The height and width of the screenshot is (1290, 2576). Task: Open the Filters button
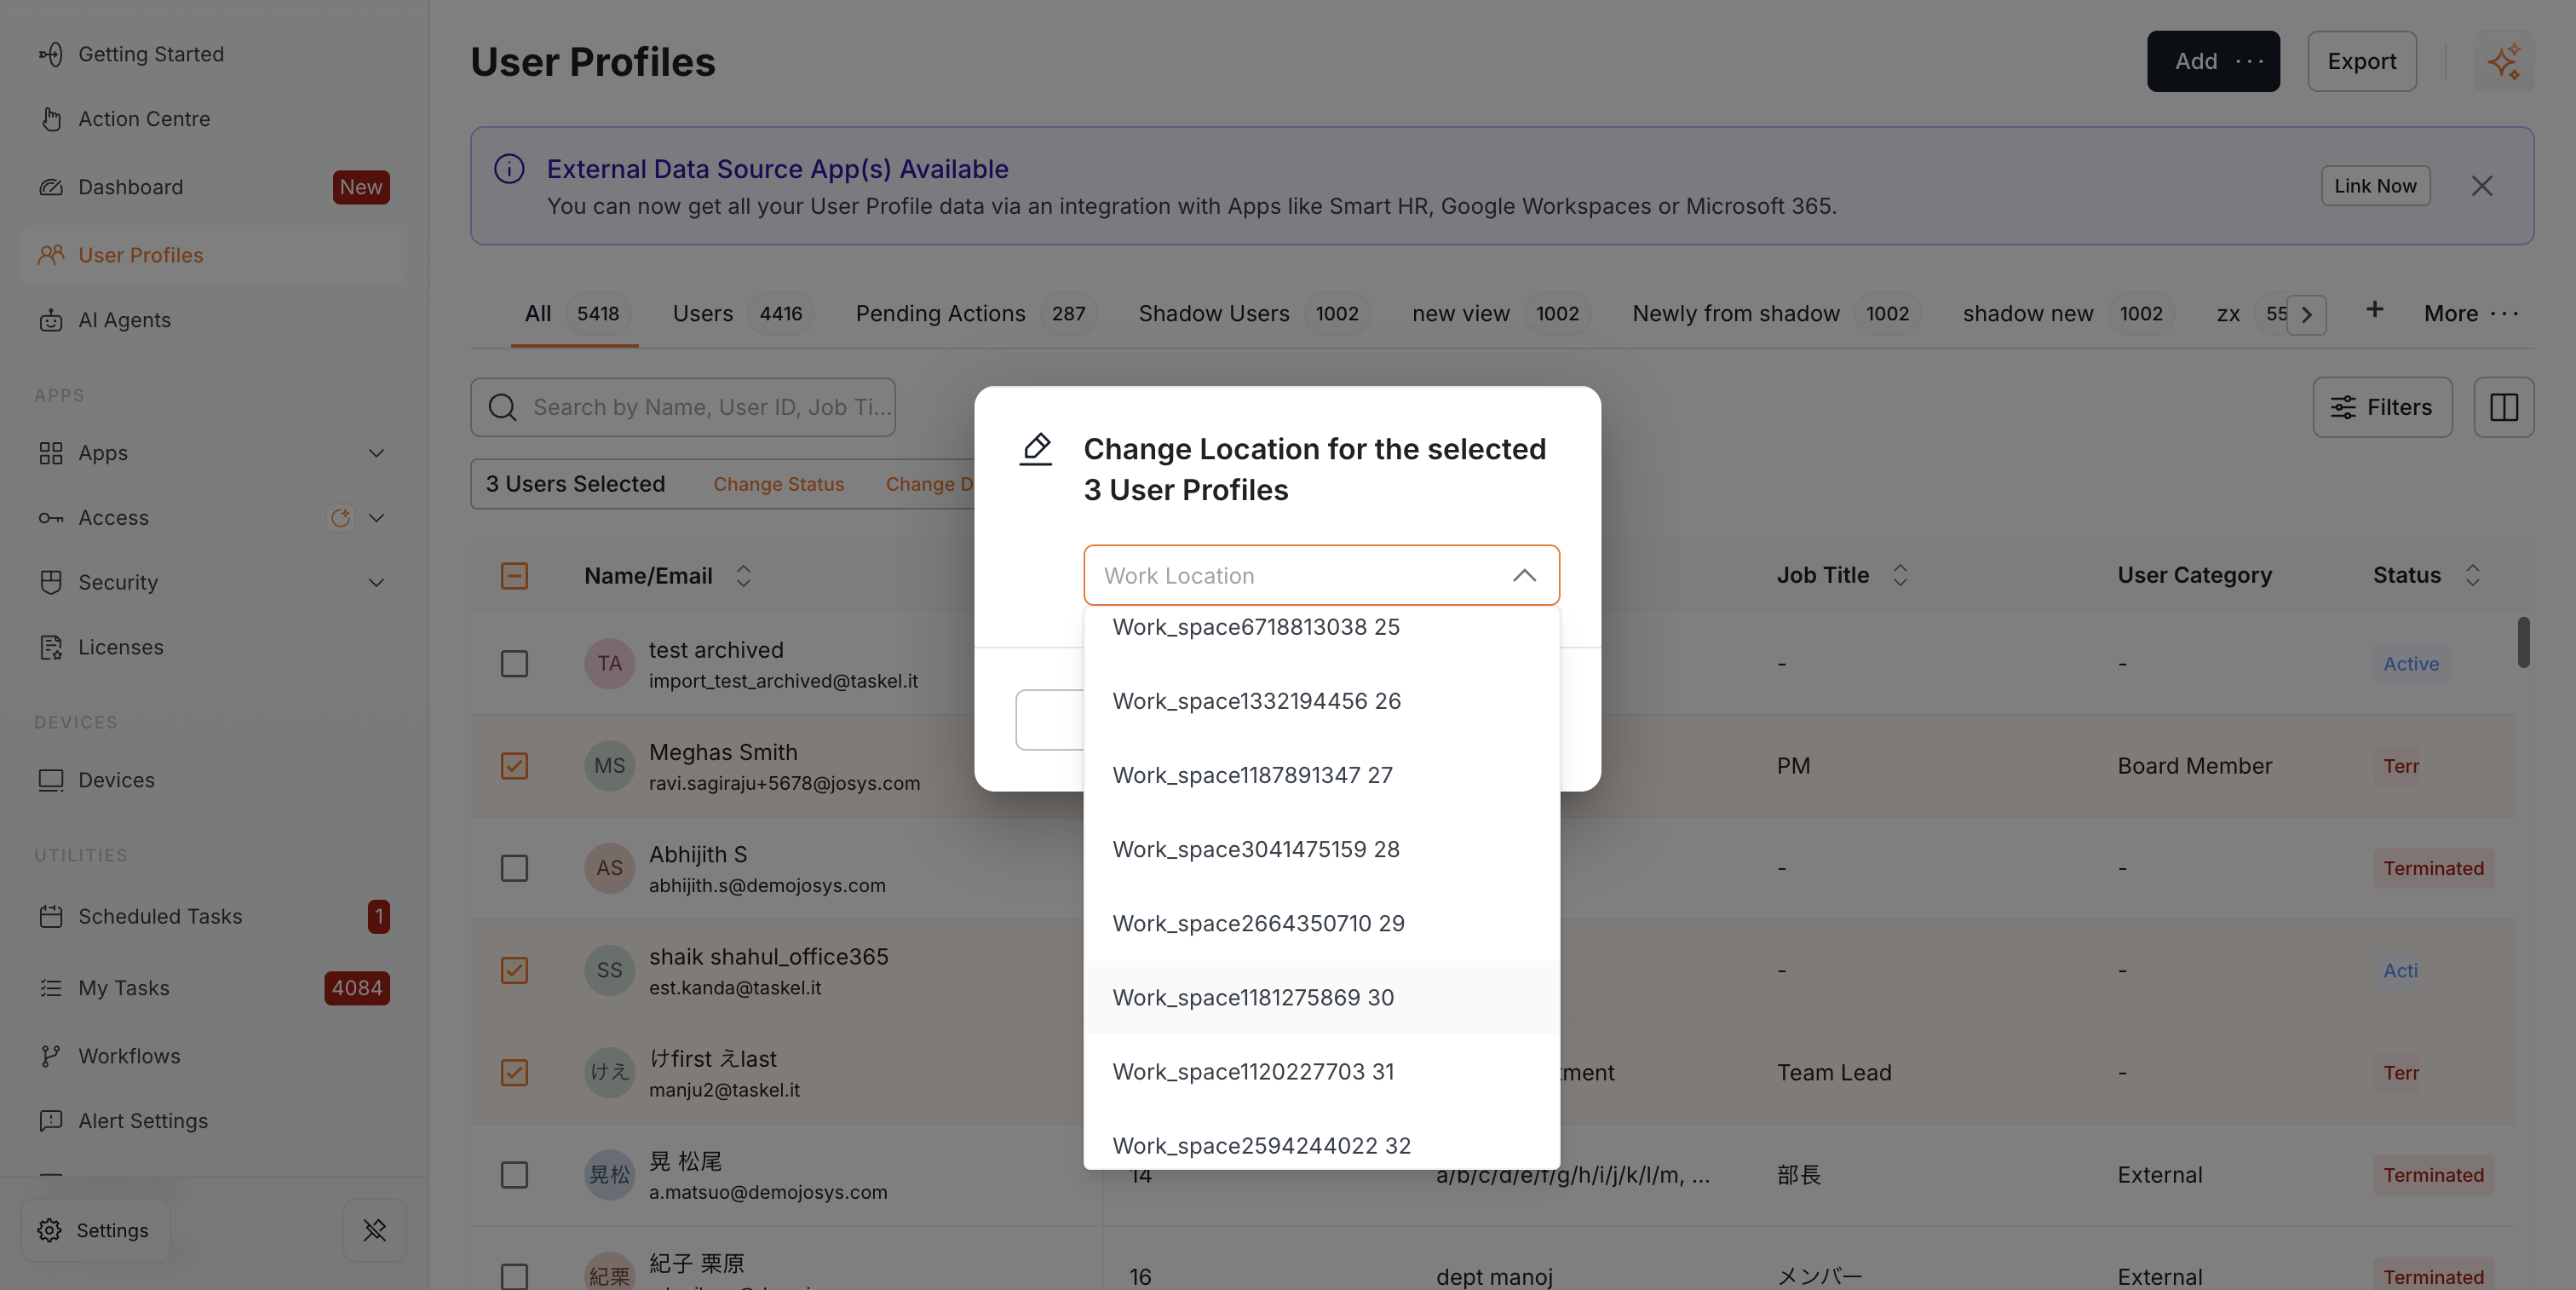pos(2382,407)
